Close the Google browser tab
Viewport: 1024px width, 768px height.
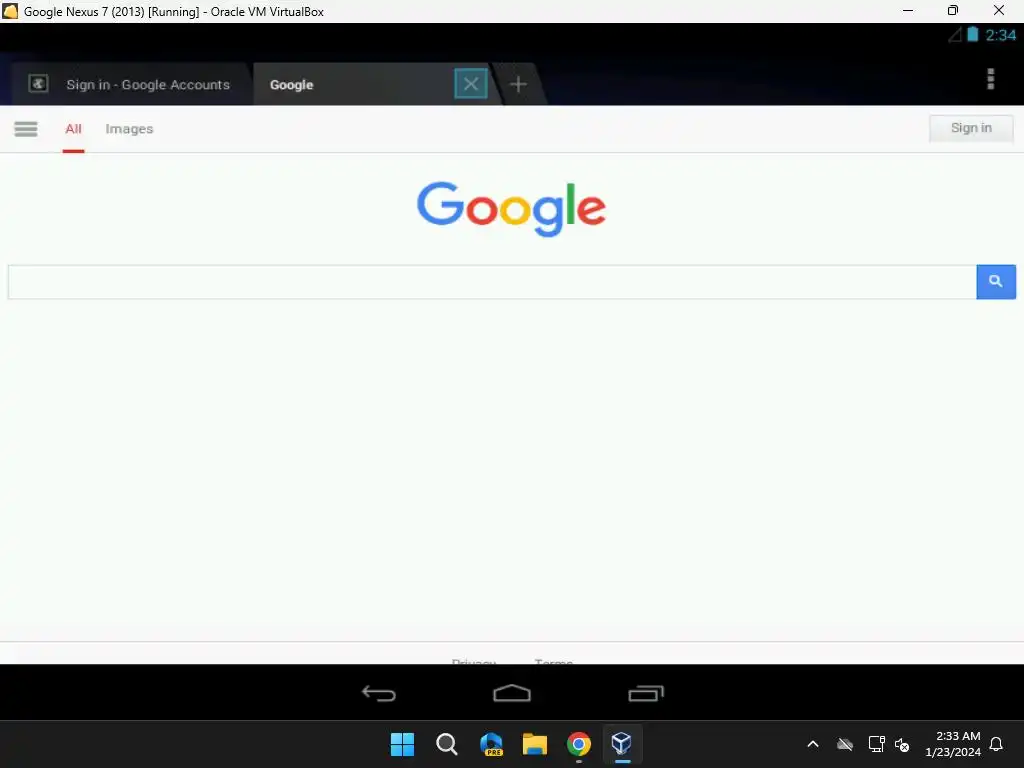point(471,84)
